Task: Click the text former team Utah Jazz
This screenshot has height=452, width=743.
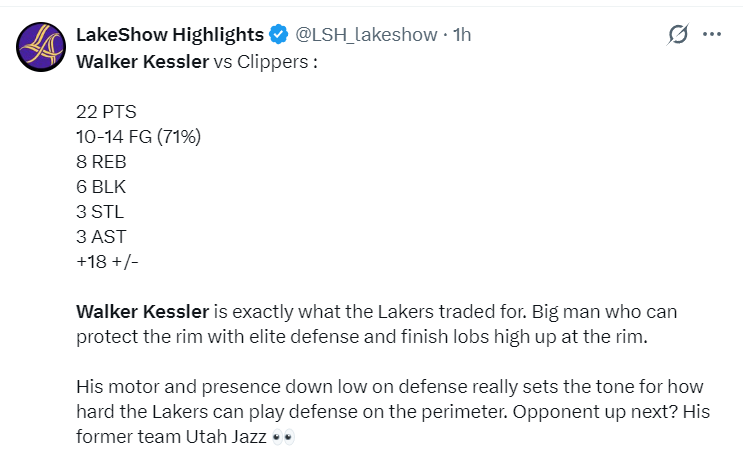Action: (x=171, y=437)
